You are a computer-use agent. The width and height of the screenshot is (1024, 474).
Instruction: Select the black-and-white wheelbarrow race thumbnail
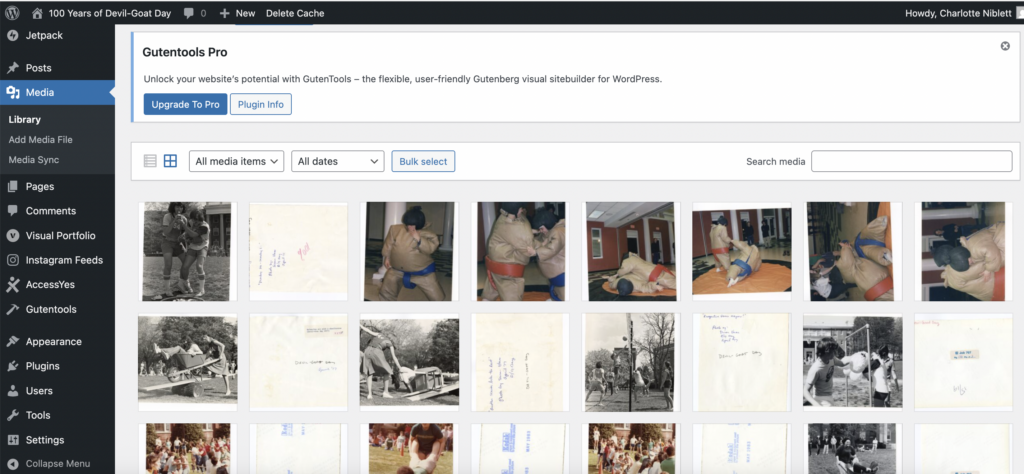[187, 362]
